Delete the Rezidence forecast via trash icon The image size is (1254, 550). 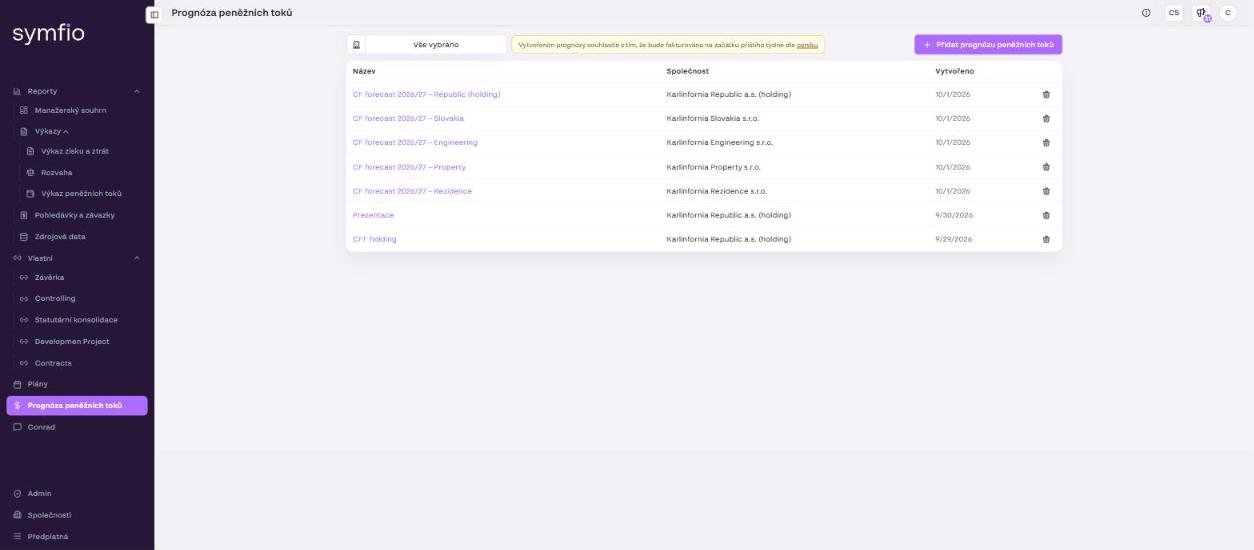pyautogui.click(x=1046, y=191)
